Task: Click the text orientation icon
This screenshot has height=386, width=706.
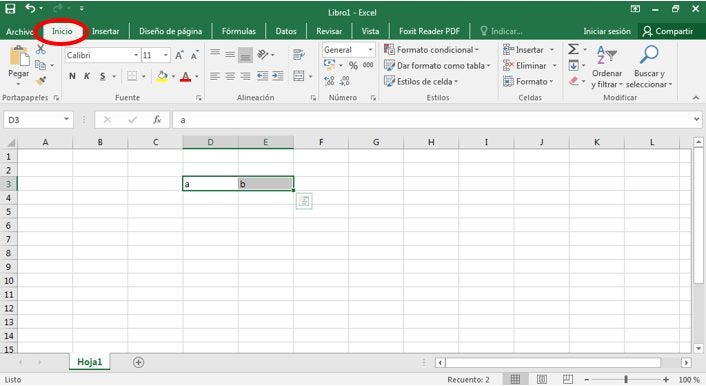Action: pos(263,55)
